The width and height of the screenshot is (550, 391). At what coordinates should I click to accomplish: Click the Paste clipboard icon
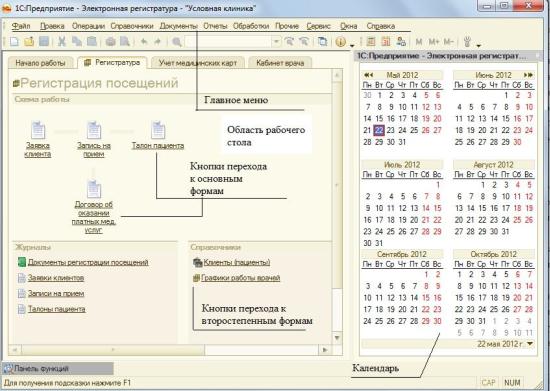tap(92, 42)
